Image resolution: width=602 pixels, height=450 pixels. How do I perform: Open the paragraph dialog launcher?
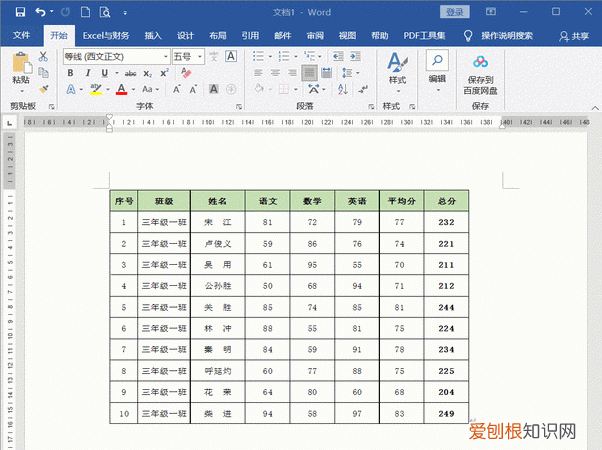click(371, 106)
